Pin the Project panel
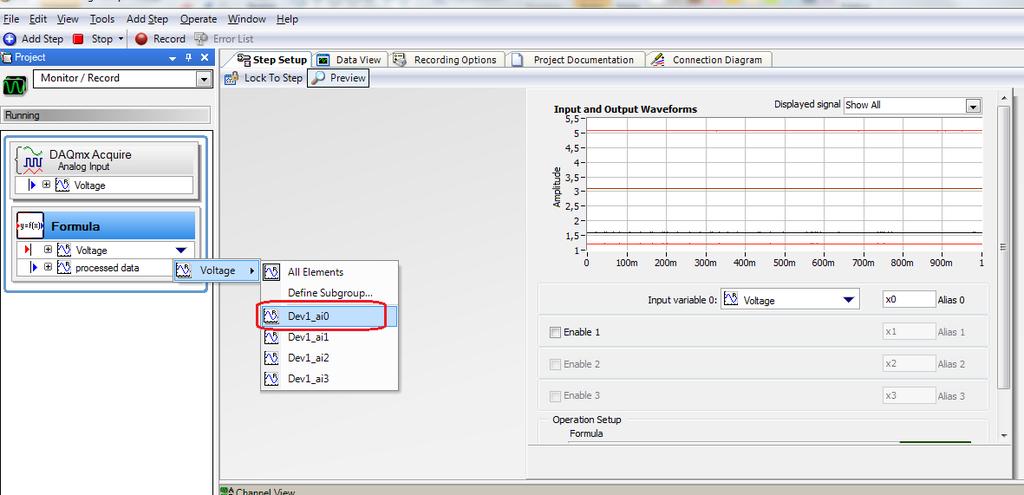The width and height of the screenshot is (1024, 495). point(189,58)
